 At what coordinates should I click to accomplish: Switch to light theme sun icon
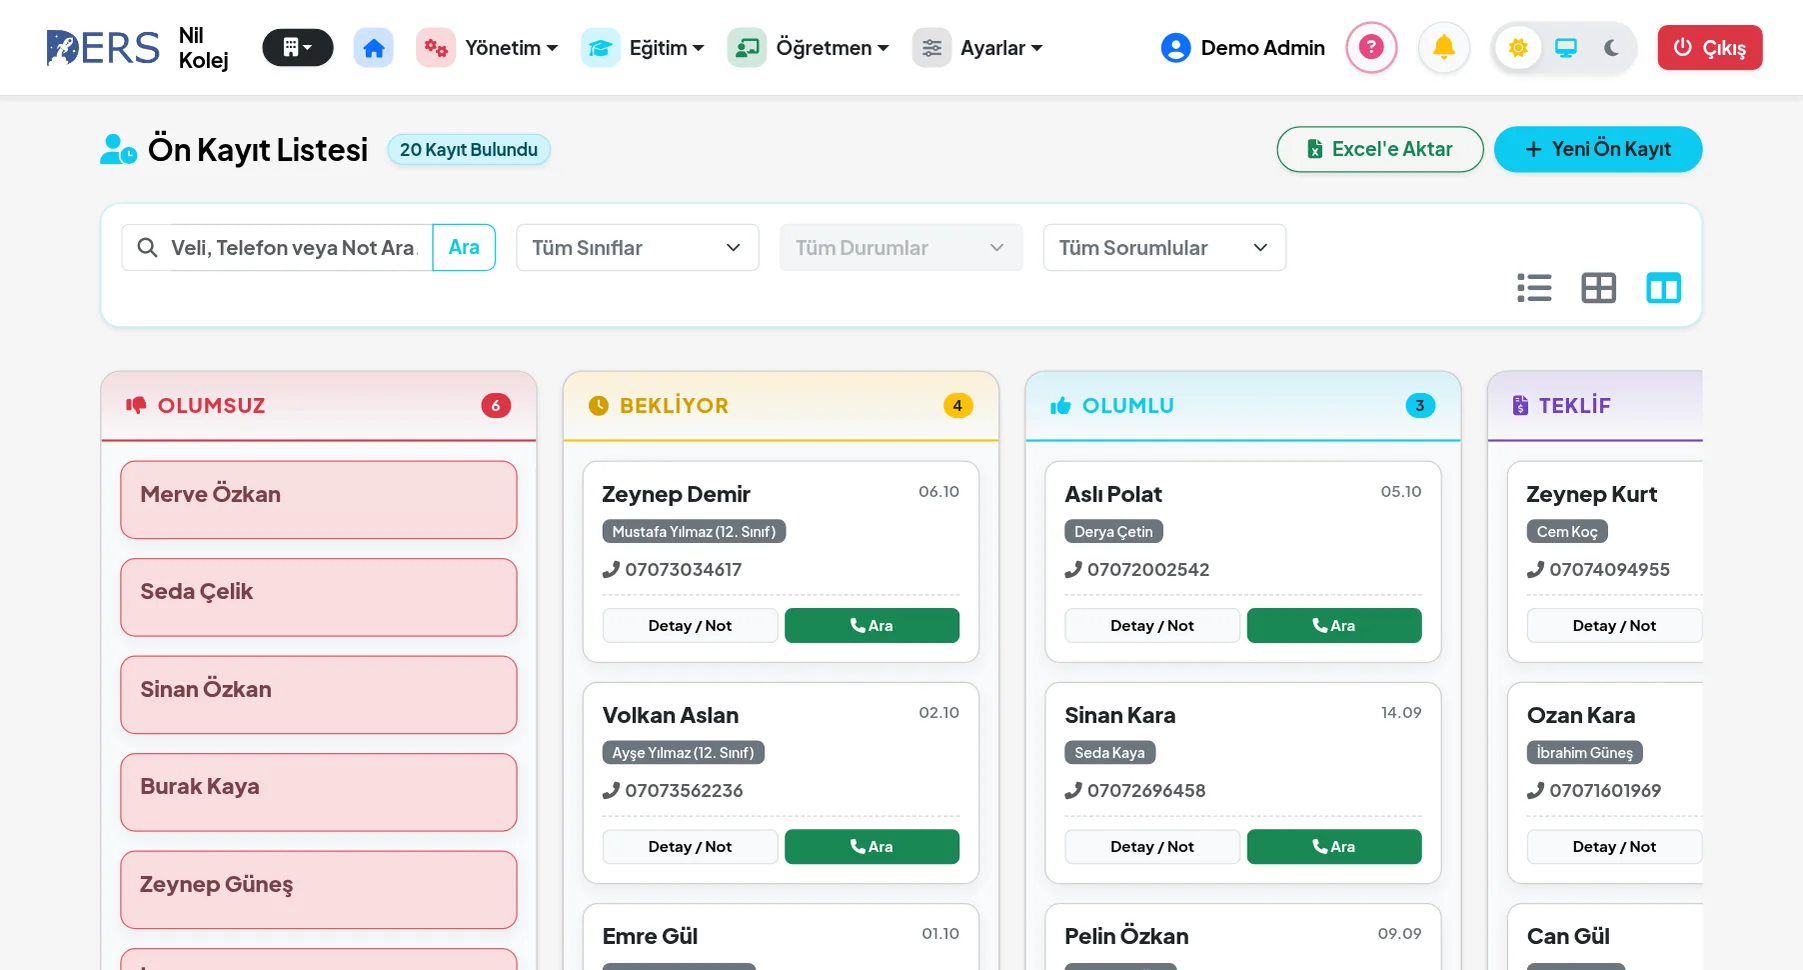[x=1518, y=48]
